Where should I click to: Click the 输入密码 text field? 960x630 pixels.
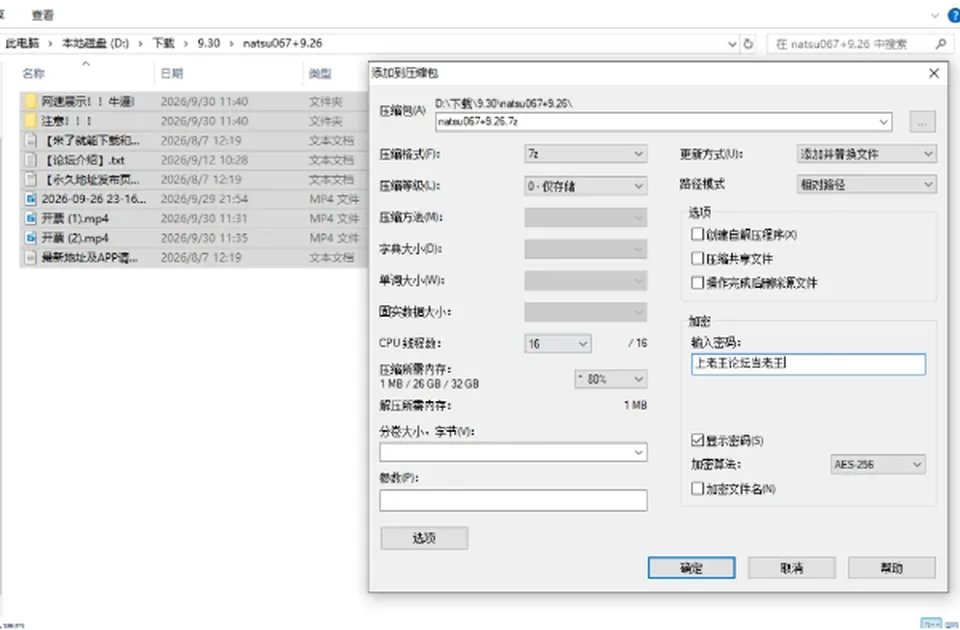(808, 364)
